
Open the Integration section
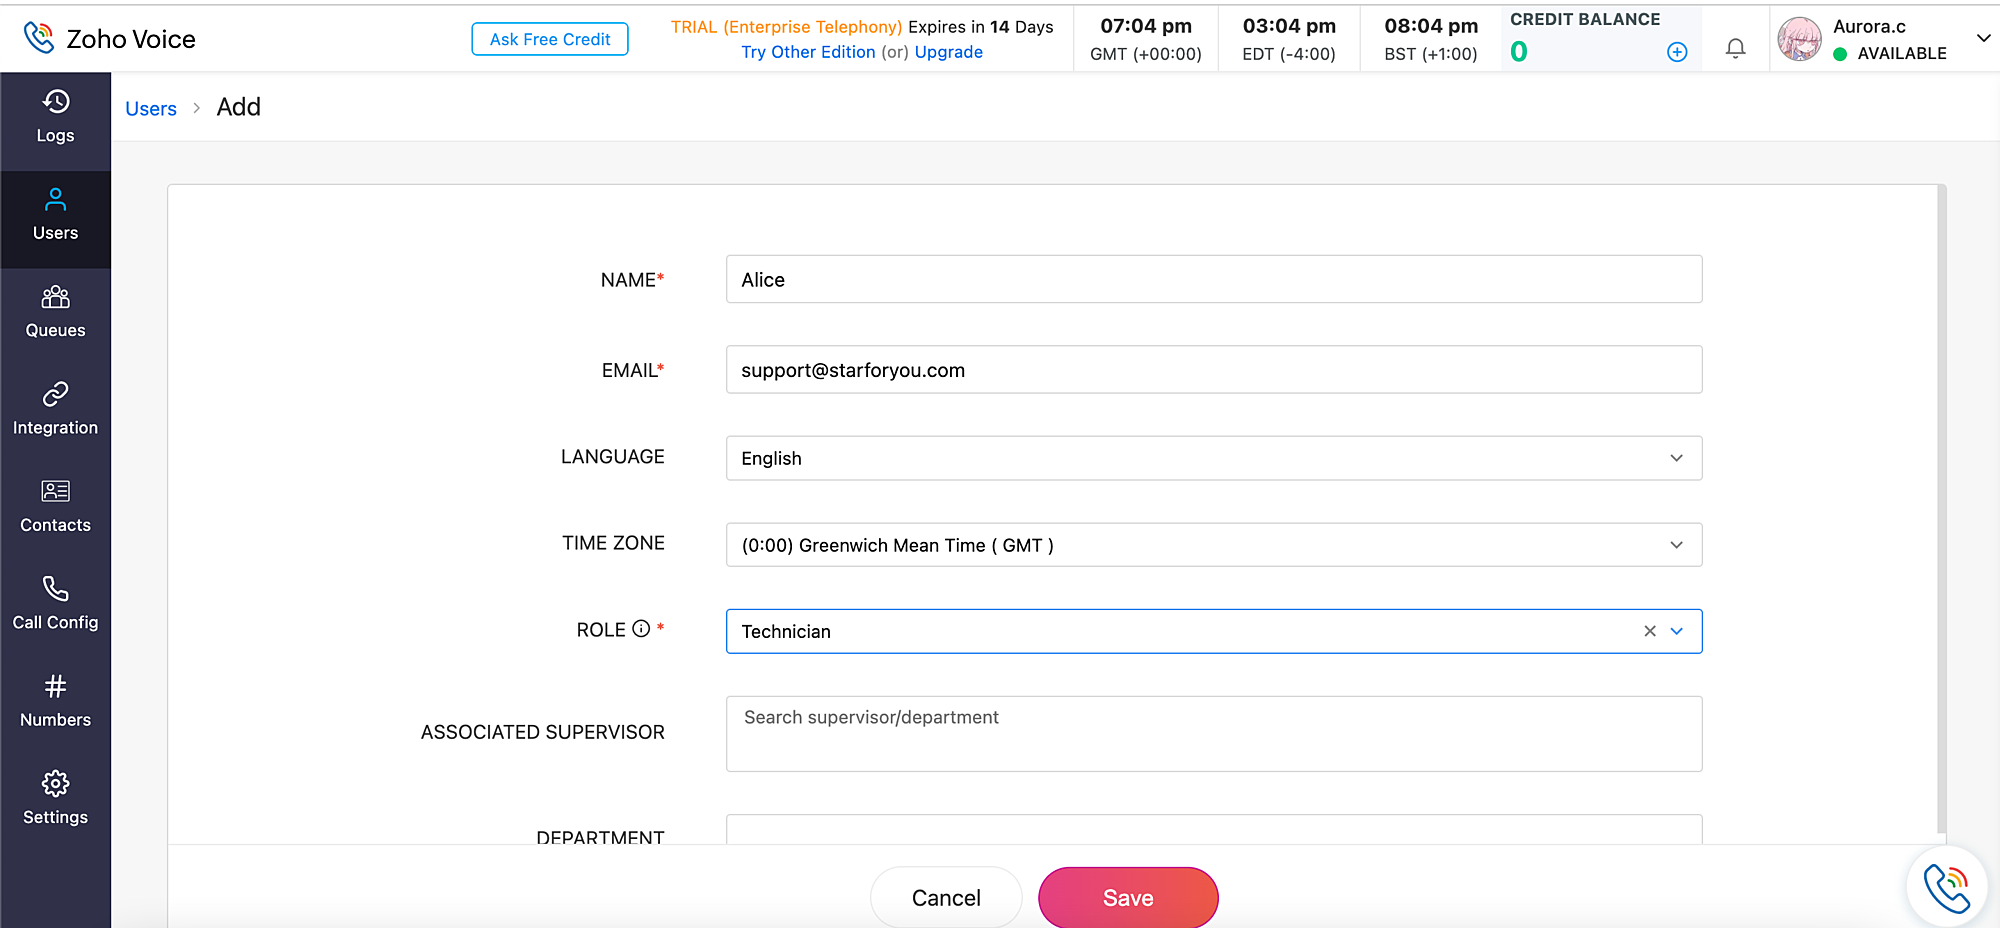tap(55, 410)
